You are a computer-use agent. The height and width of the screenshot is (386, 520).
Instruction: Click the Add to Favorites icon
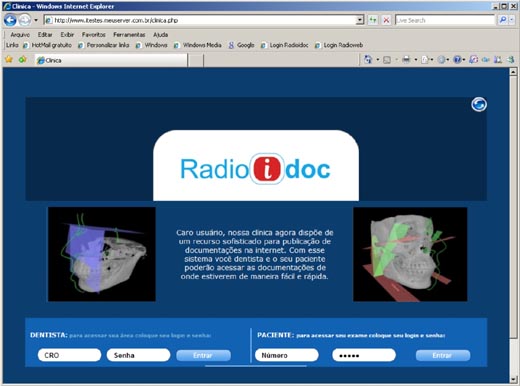tap(22, 60)
